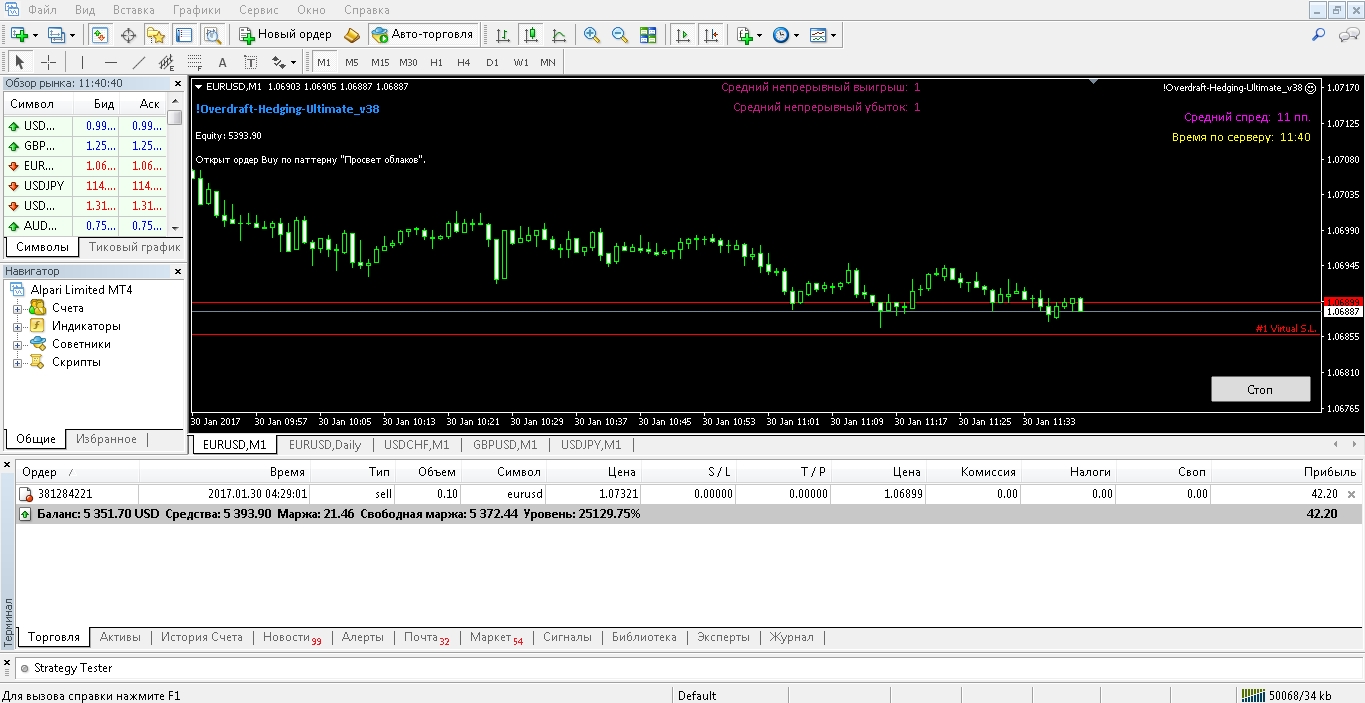Open the profiles dropdown arrow
Viewport: 1365px width, 703px height.
pyautogui.click(x=72, y=35)
